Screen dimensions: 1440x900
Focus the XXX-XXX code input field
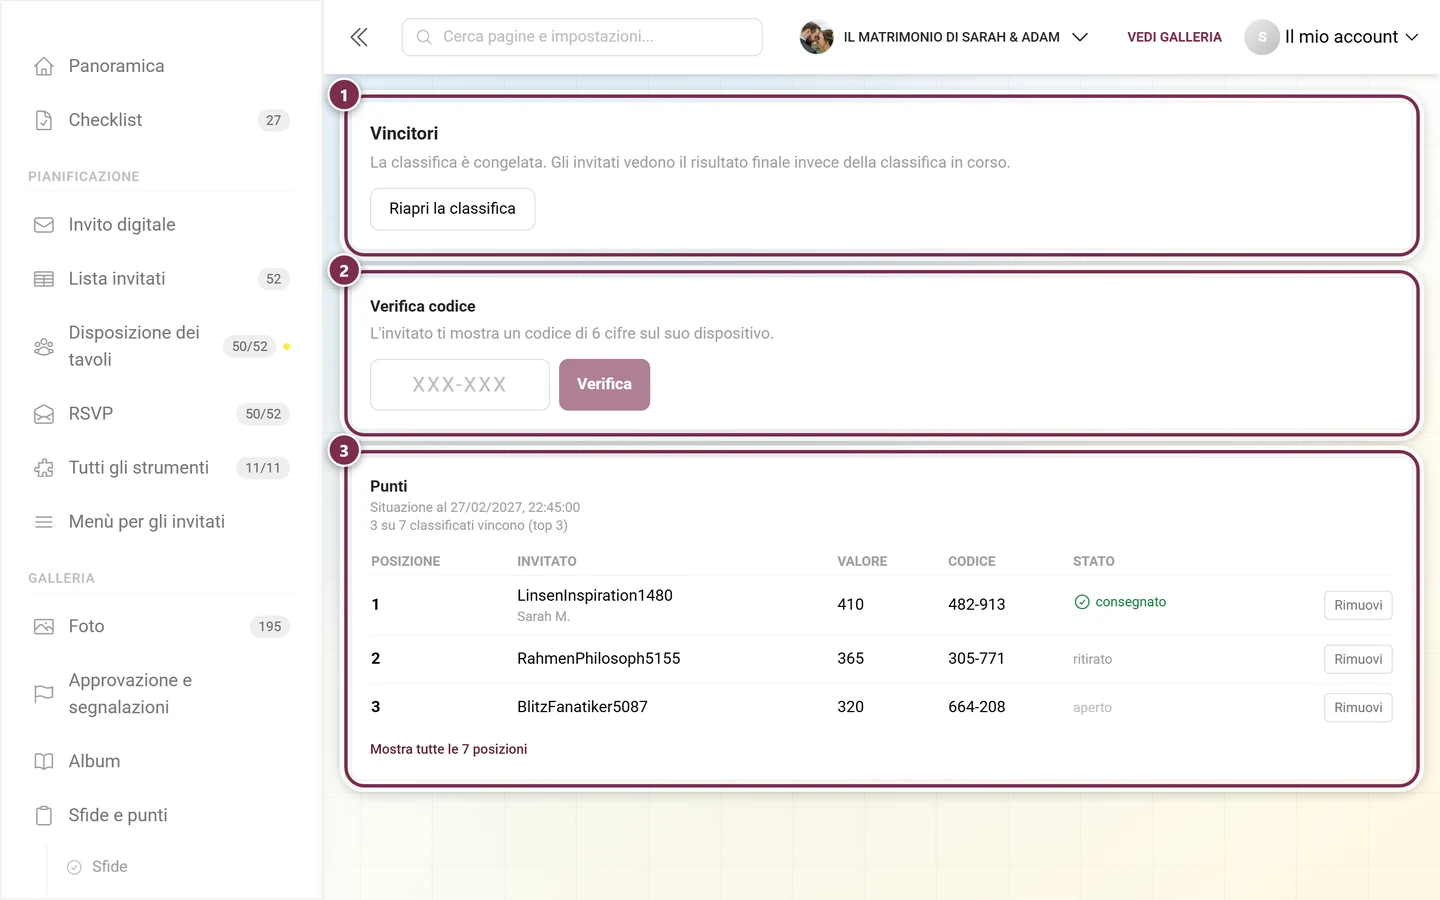tap(460, 385)
